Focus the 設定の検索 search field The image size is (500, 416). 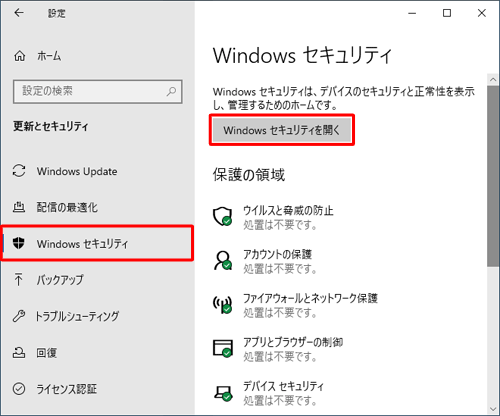pos(98,91)
